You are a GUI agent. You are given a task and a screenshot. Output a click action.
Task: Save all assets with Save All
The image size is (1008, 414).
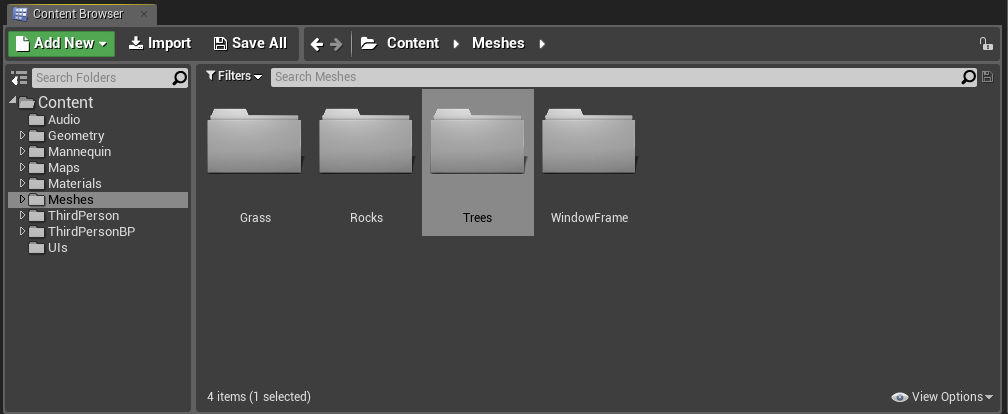point(249,43)
